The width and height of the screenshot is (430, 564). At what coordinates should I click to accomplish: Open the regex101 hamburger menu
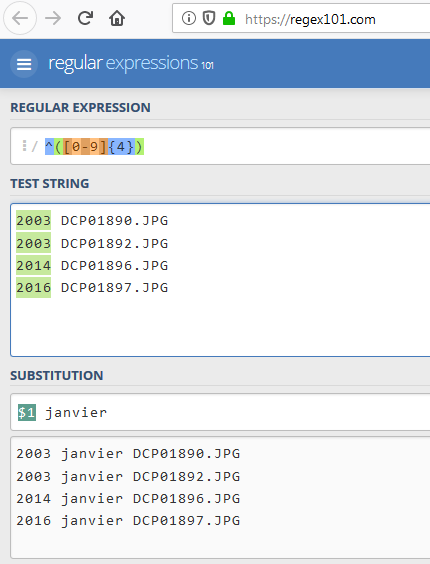24,64
